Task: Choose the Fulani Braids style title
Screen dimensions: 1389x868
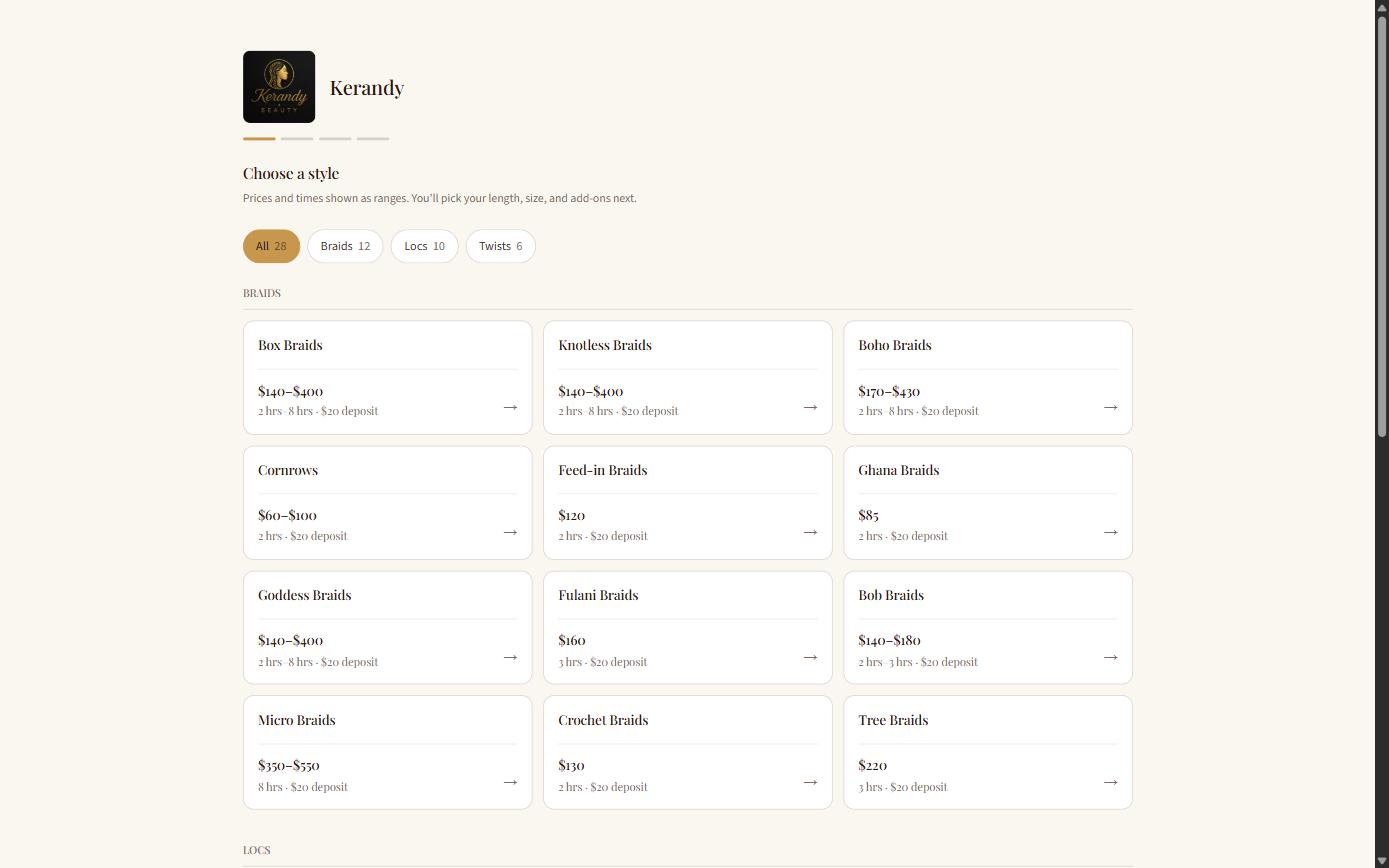Action: coord(598,595)
